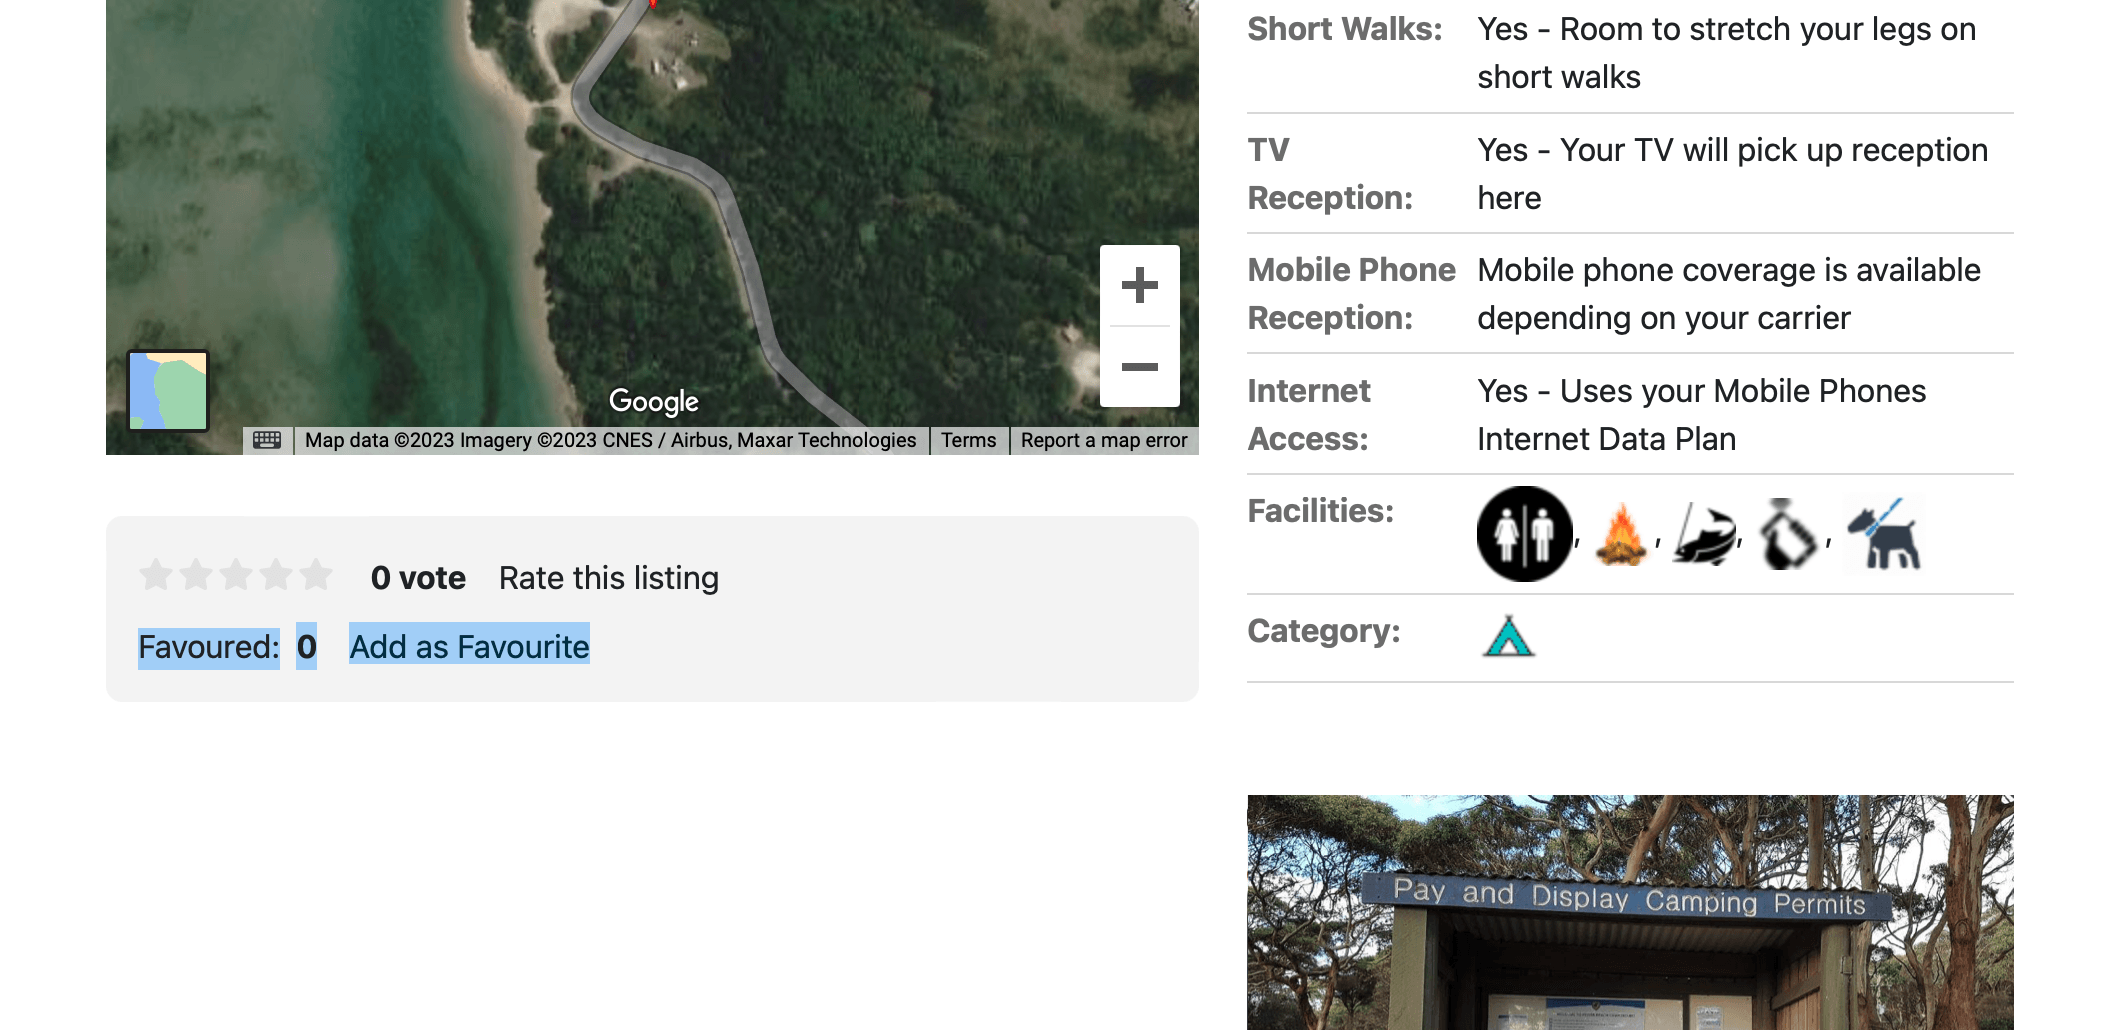The width and height of the screenshot is (2106, 1030).
Task: Click Report a map error
Action: (1104, 440)
